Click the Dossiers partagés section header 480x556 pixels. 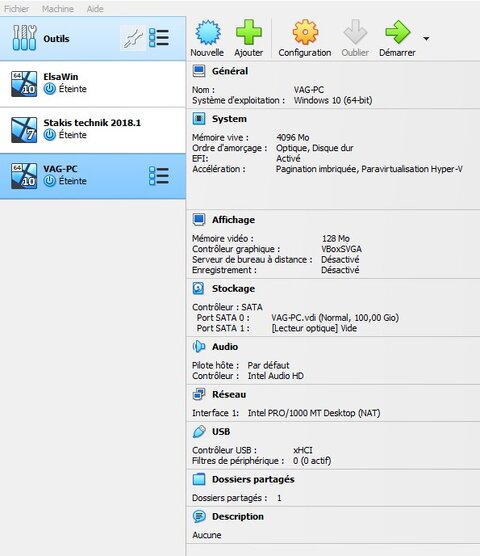pos(253,479)
